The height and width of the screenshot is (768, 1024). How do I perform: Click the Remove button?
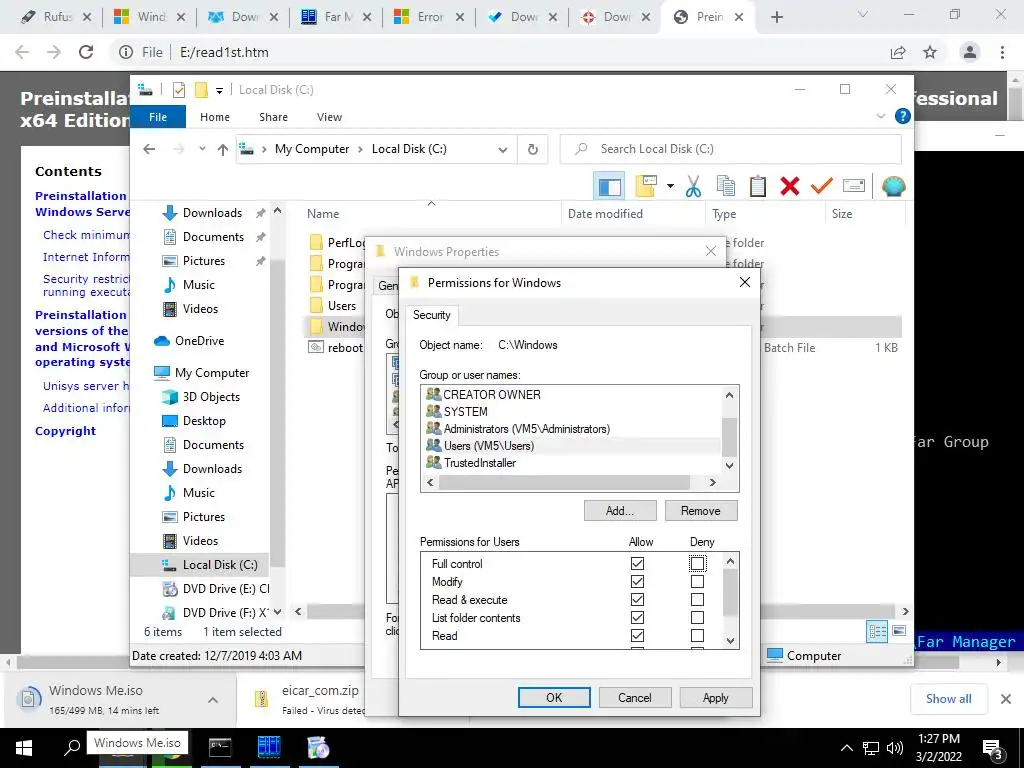click(x=701, y=511)
